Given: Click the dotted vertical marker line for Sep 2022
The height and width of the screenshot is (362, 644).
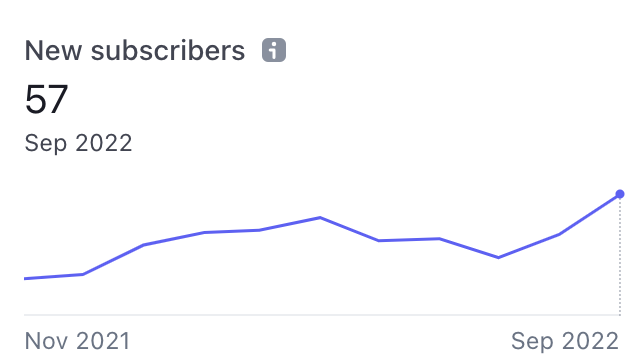Looking at the screenshot, I should point(620,257).
